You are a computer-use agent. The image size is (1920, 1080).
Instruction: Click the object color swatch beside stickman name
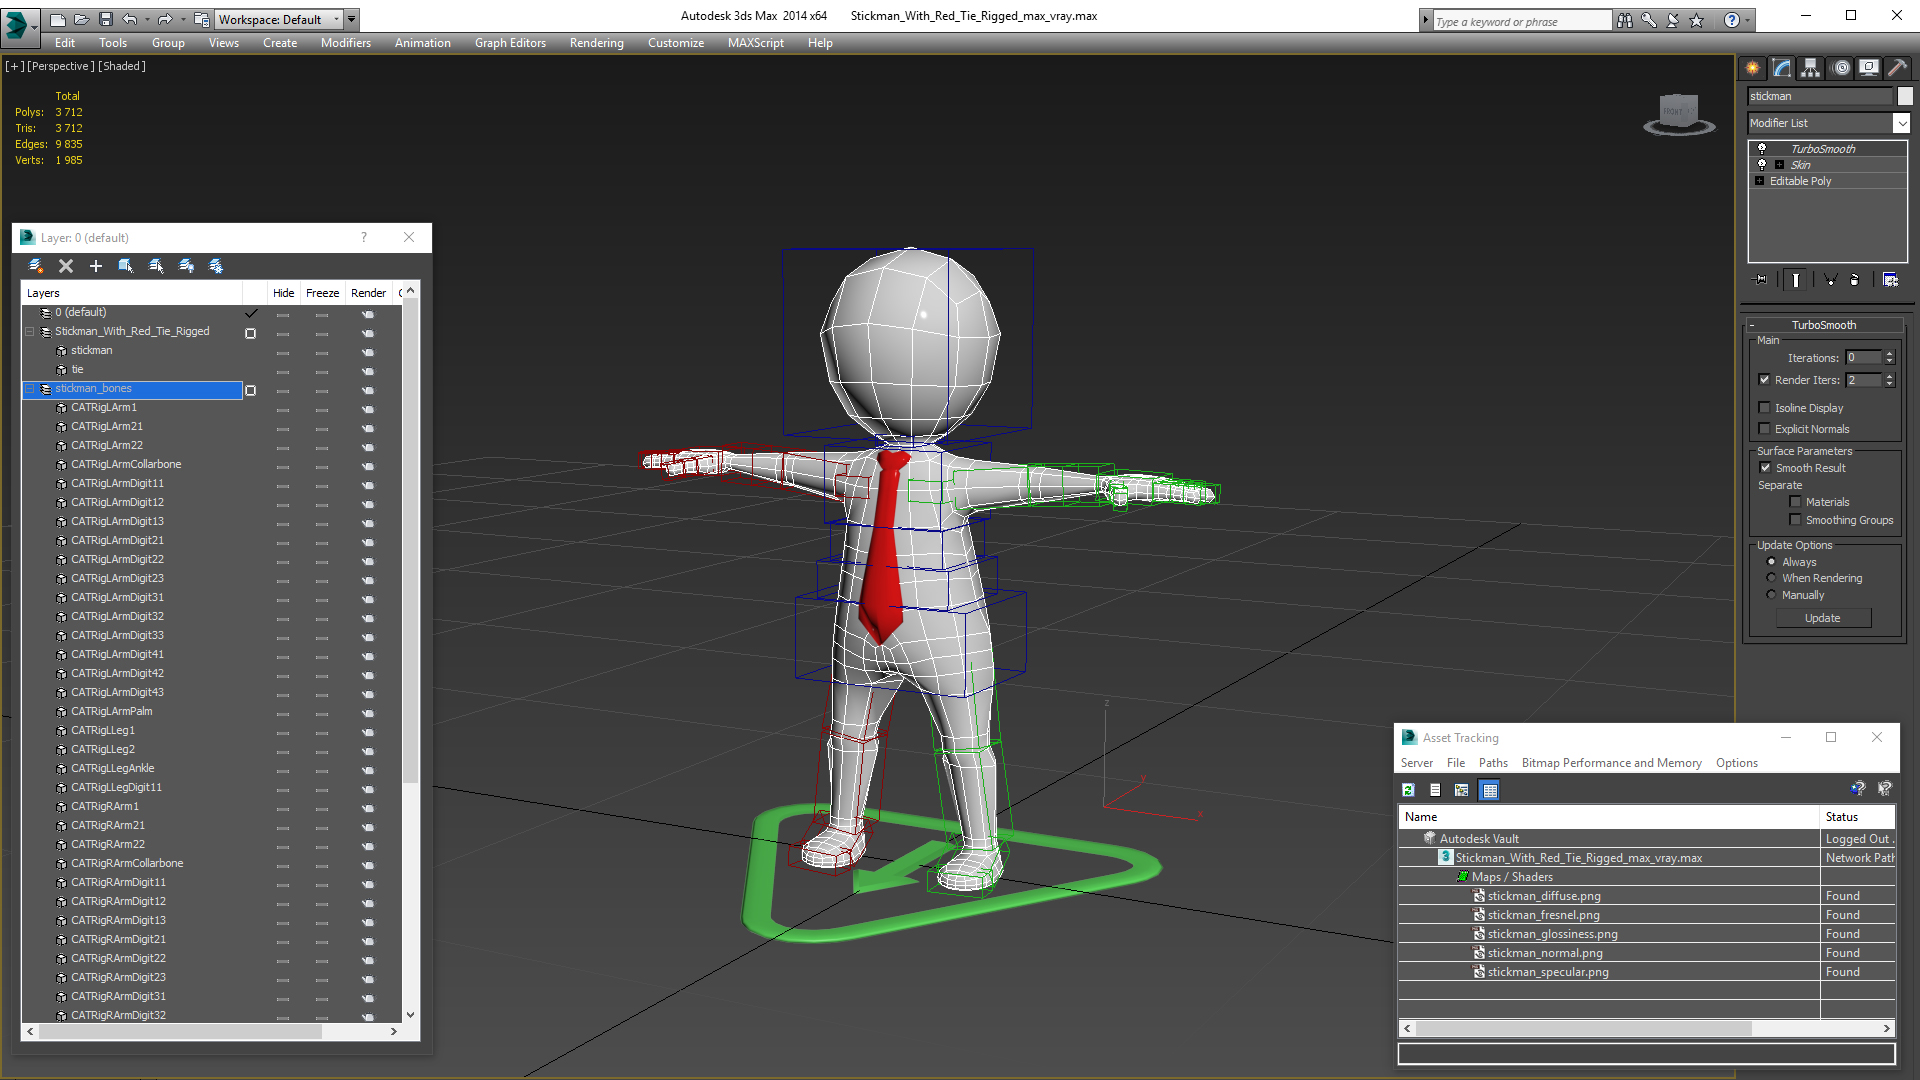(x=1905, y=96)
